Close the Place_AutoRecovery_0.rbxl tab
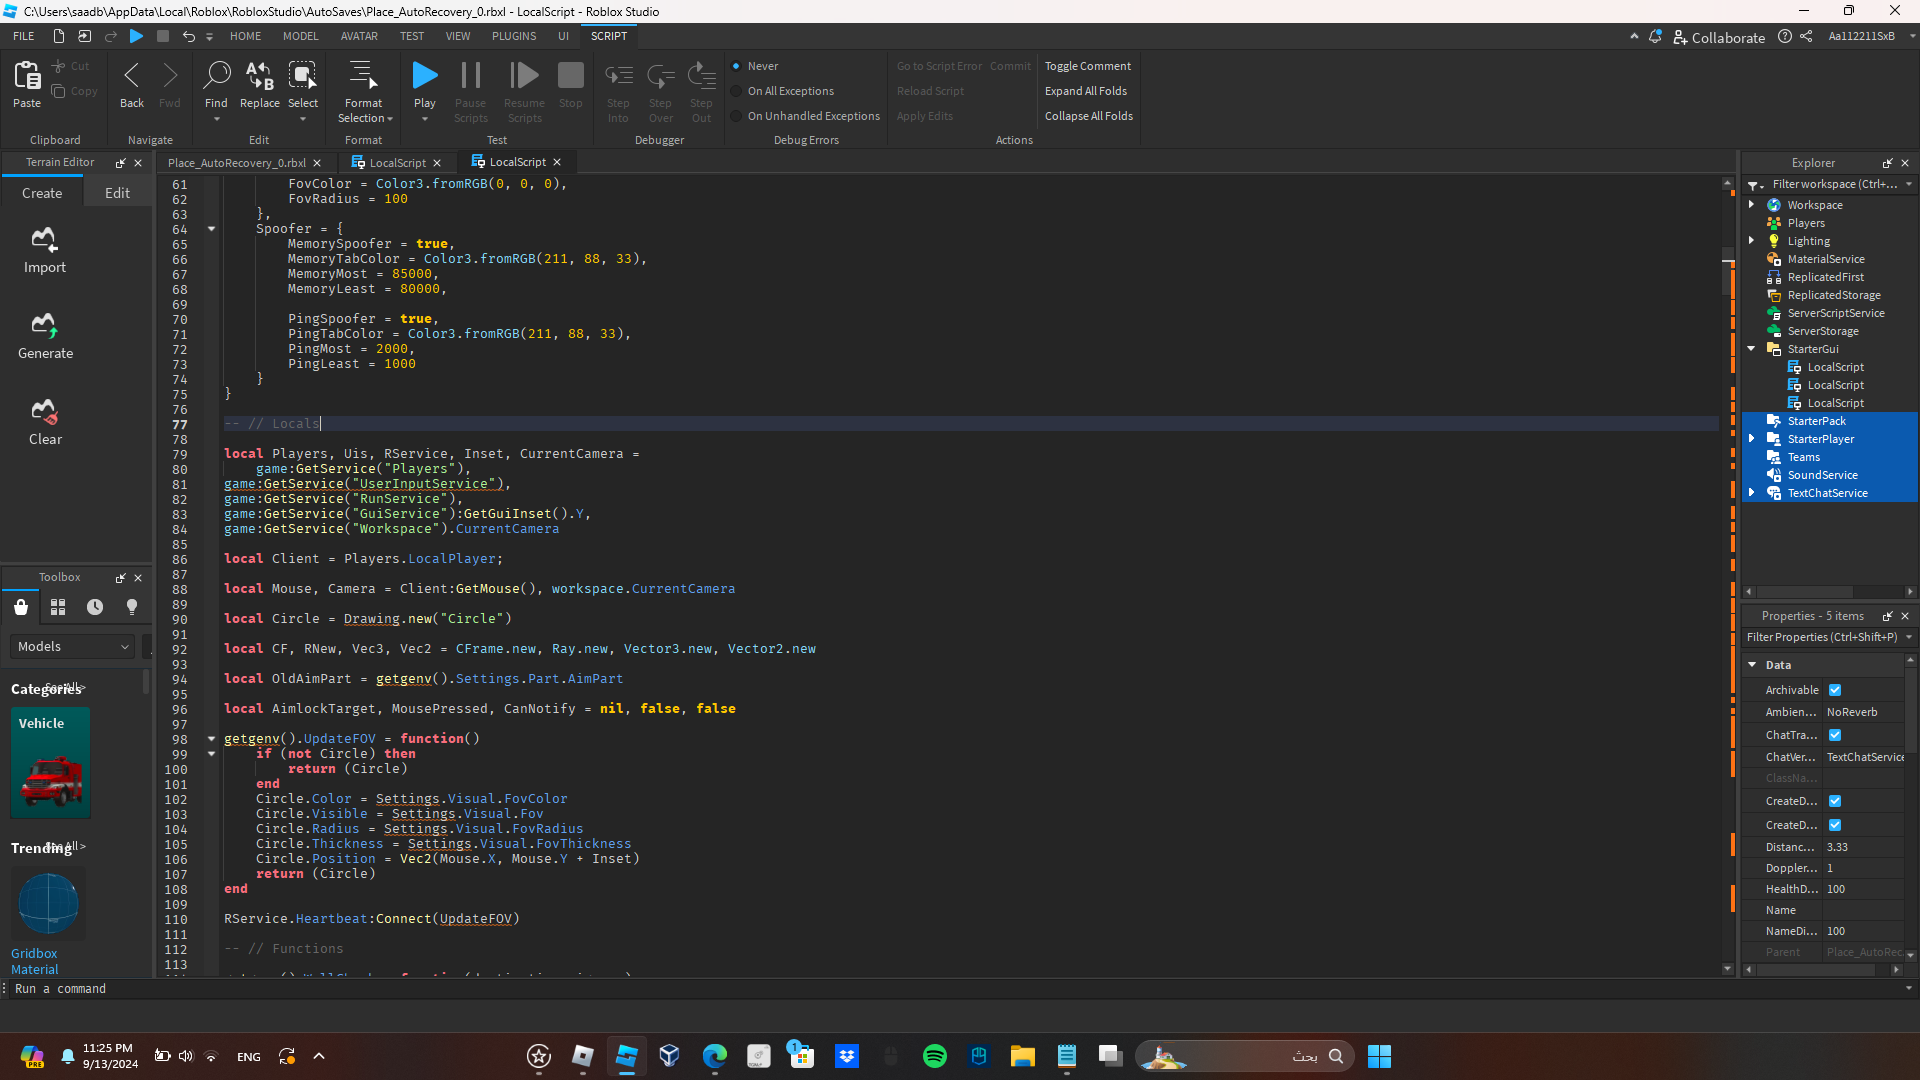This screenshot has height=1080, width=1920. (x=317, y=163)
